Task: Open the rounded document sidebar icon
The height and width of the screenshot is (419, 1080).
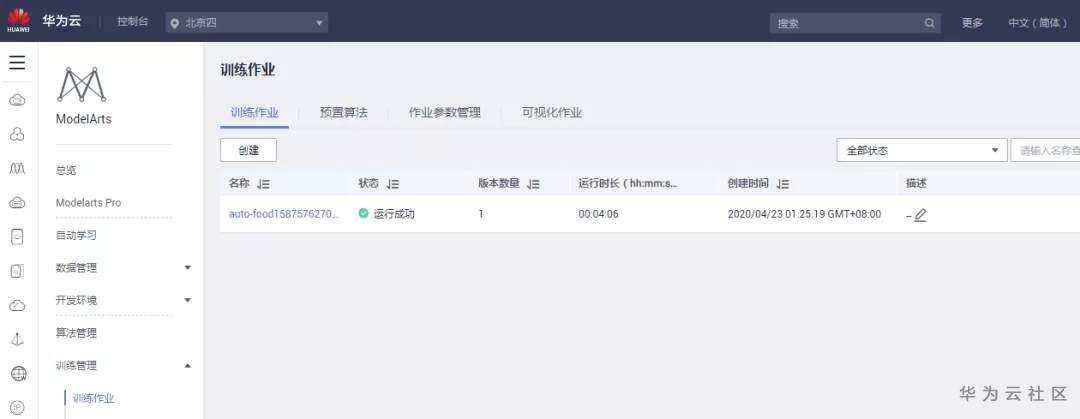Action: click(17, 236)
